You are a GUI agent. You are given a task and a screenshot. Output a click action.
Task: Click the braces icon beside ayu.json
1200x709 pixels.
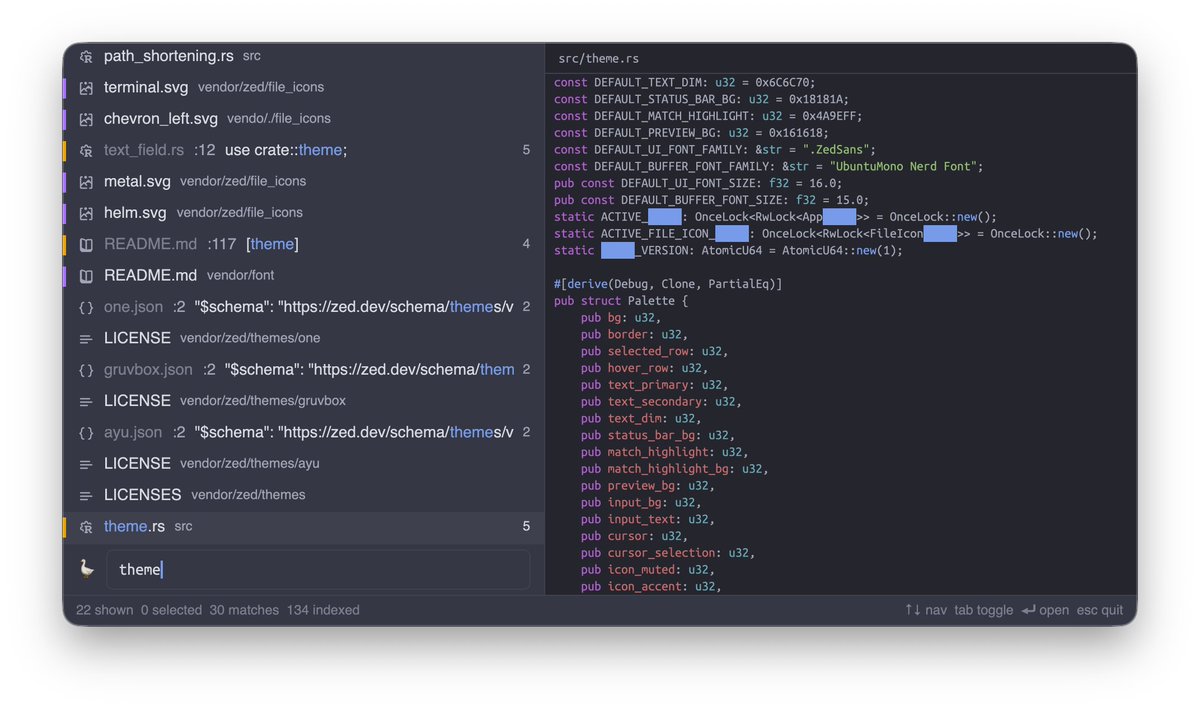pyautogui.click(x=86, y=432)
